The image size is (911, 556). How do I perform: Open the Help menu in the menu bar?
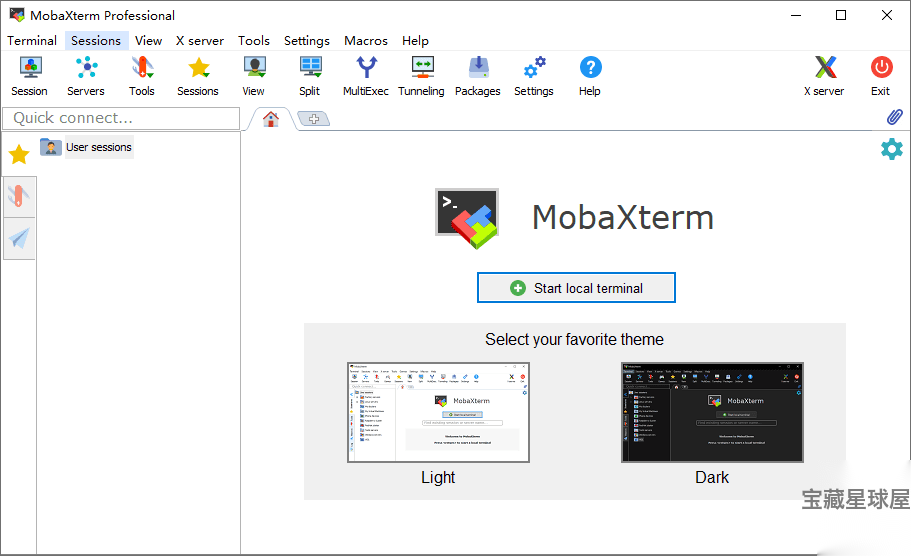[x=415, y=41]
